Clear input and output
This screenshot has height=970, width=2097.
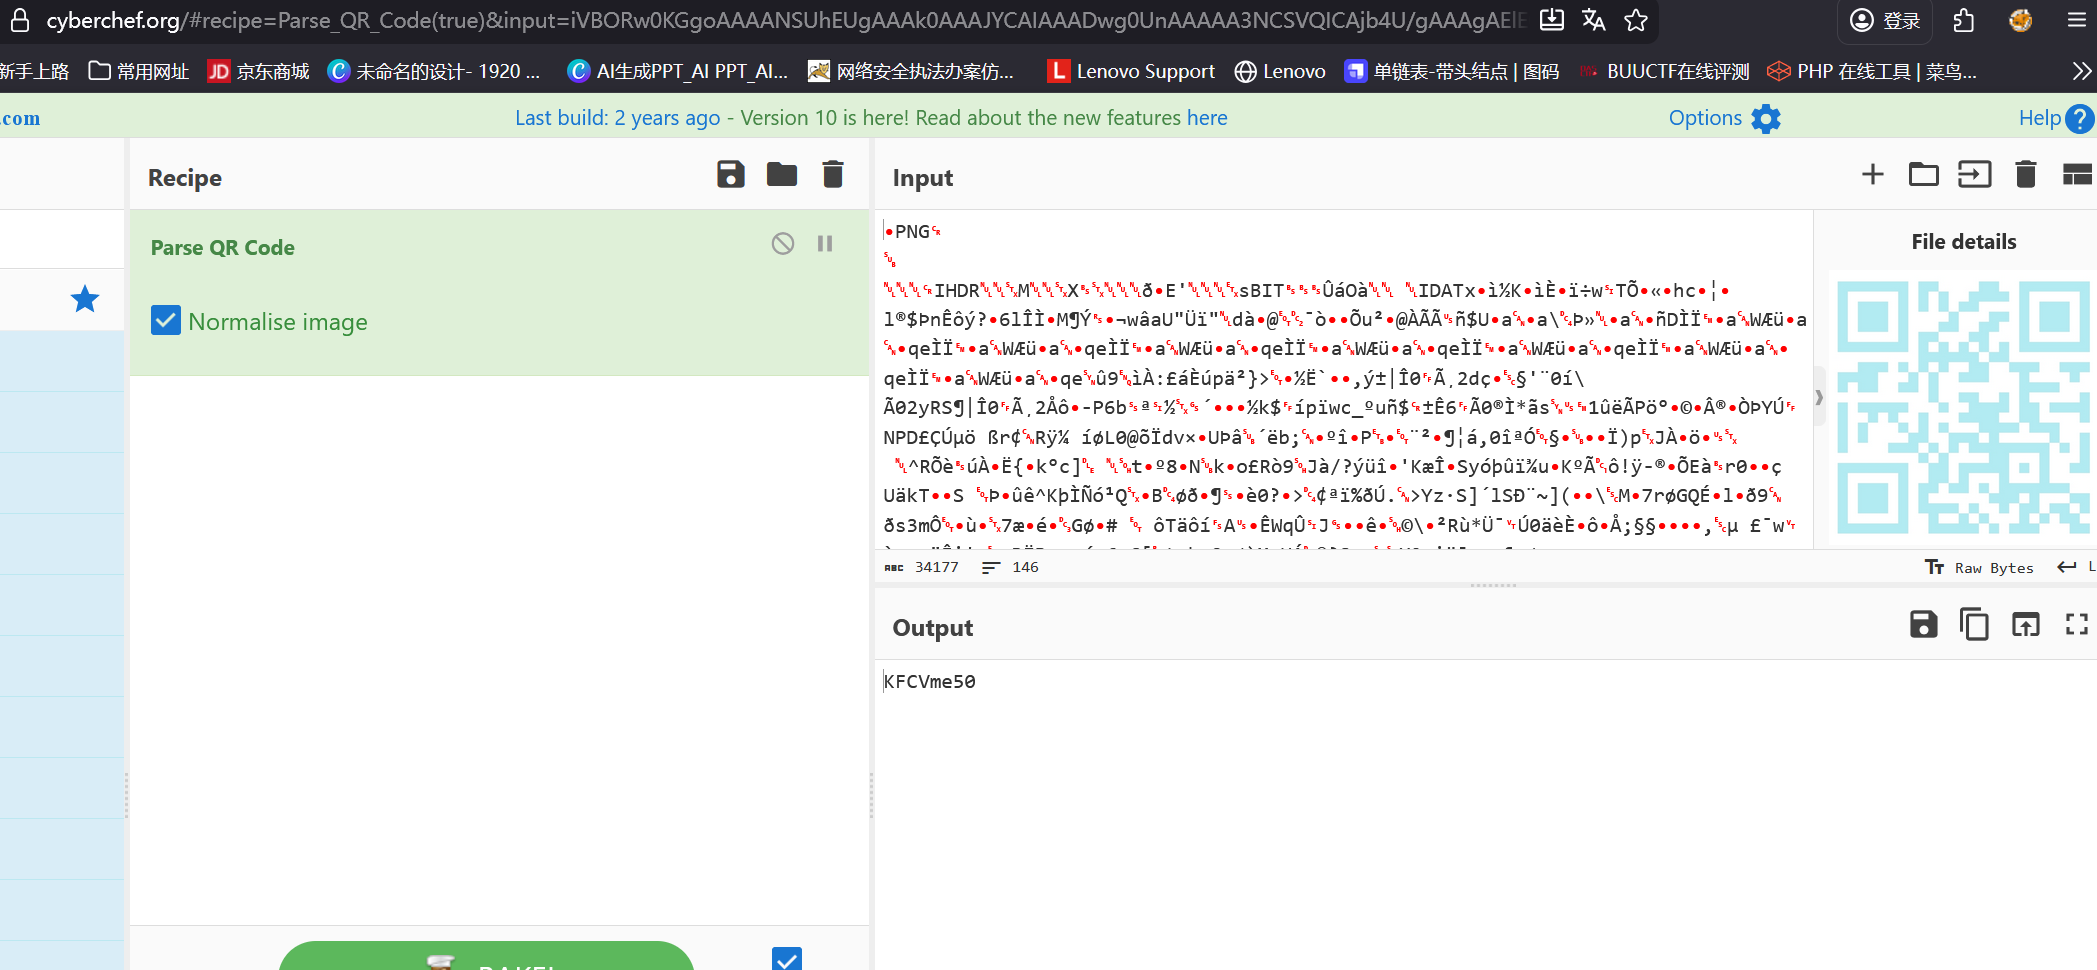coord(2026,175)
